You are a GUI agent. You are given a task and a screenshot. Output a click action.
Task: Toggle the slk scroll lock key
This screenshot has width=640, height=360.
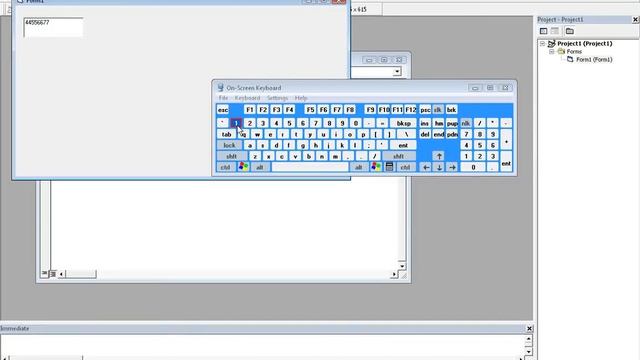438,109
